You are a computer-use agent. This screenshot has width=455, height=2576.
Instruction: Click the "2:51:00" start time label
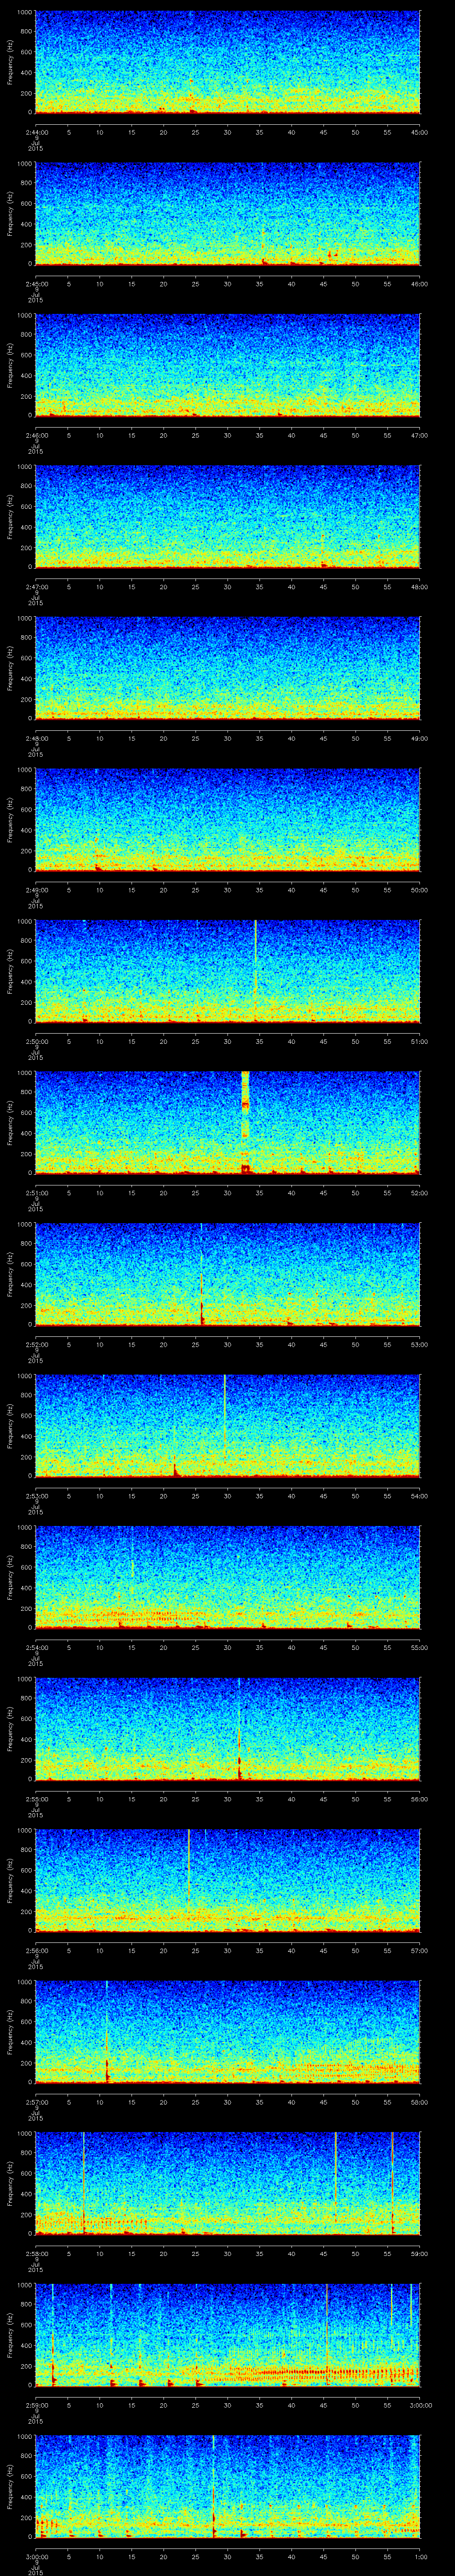(x=36, y=1193)
